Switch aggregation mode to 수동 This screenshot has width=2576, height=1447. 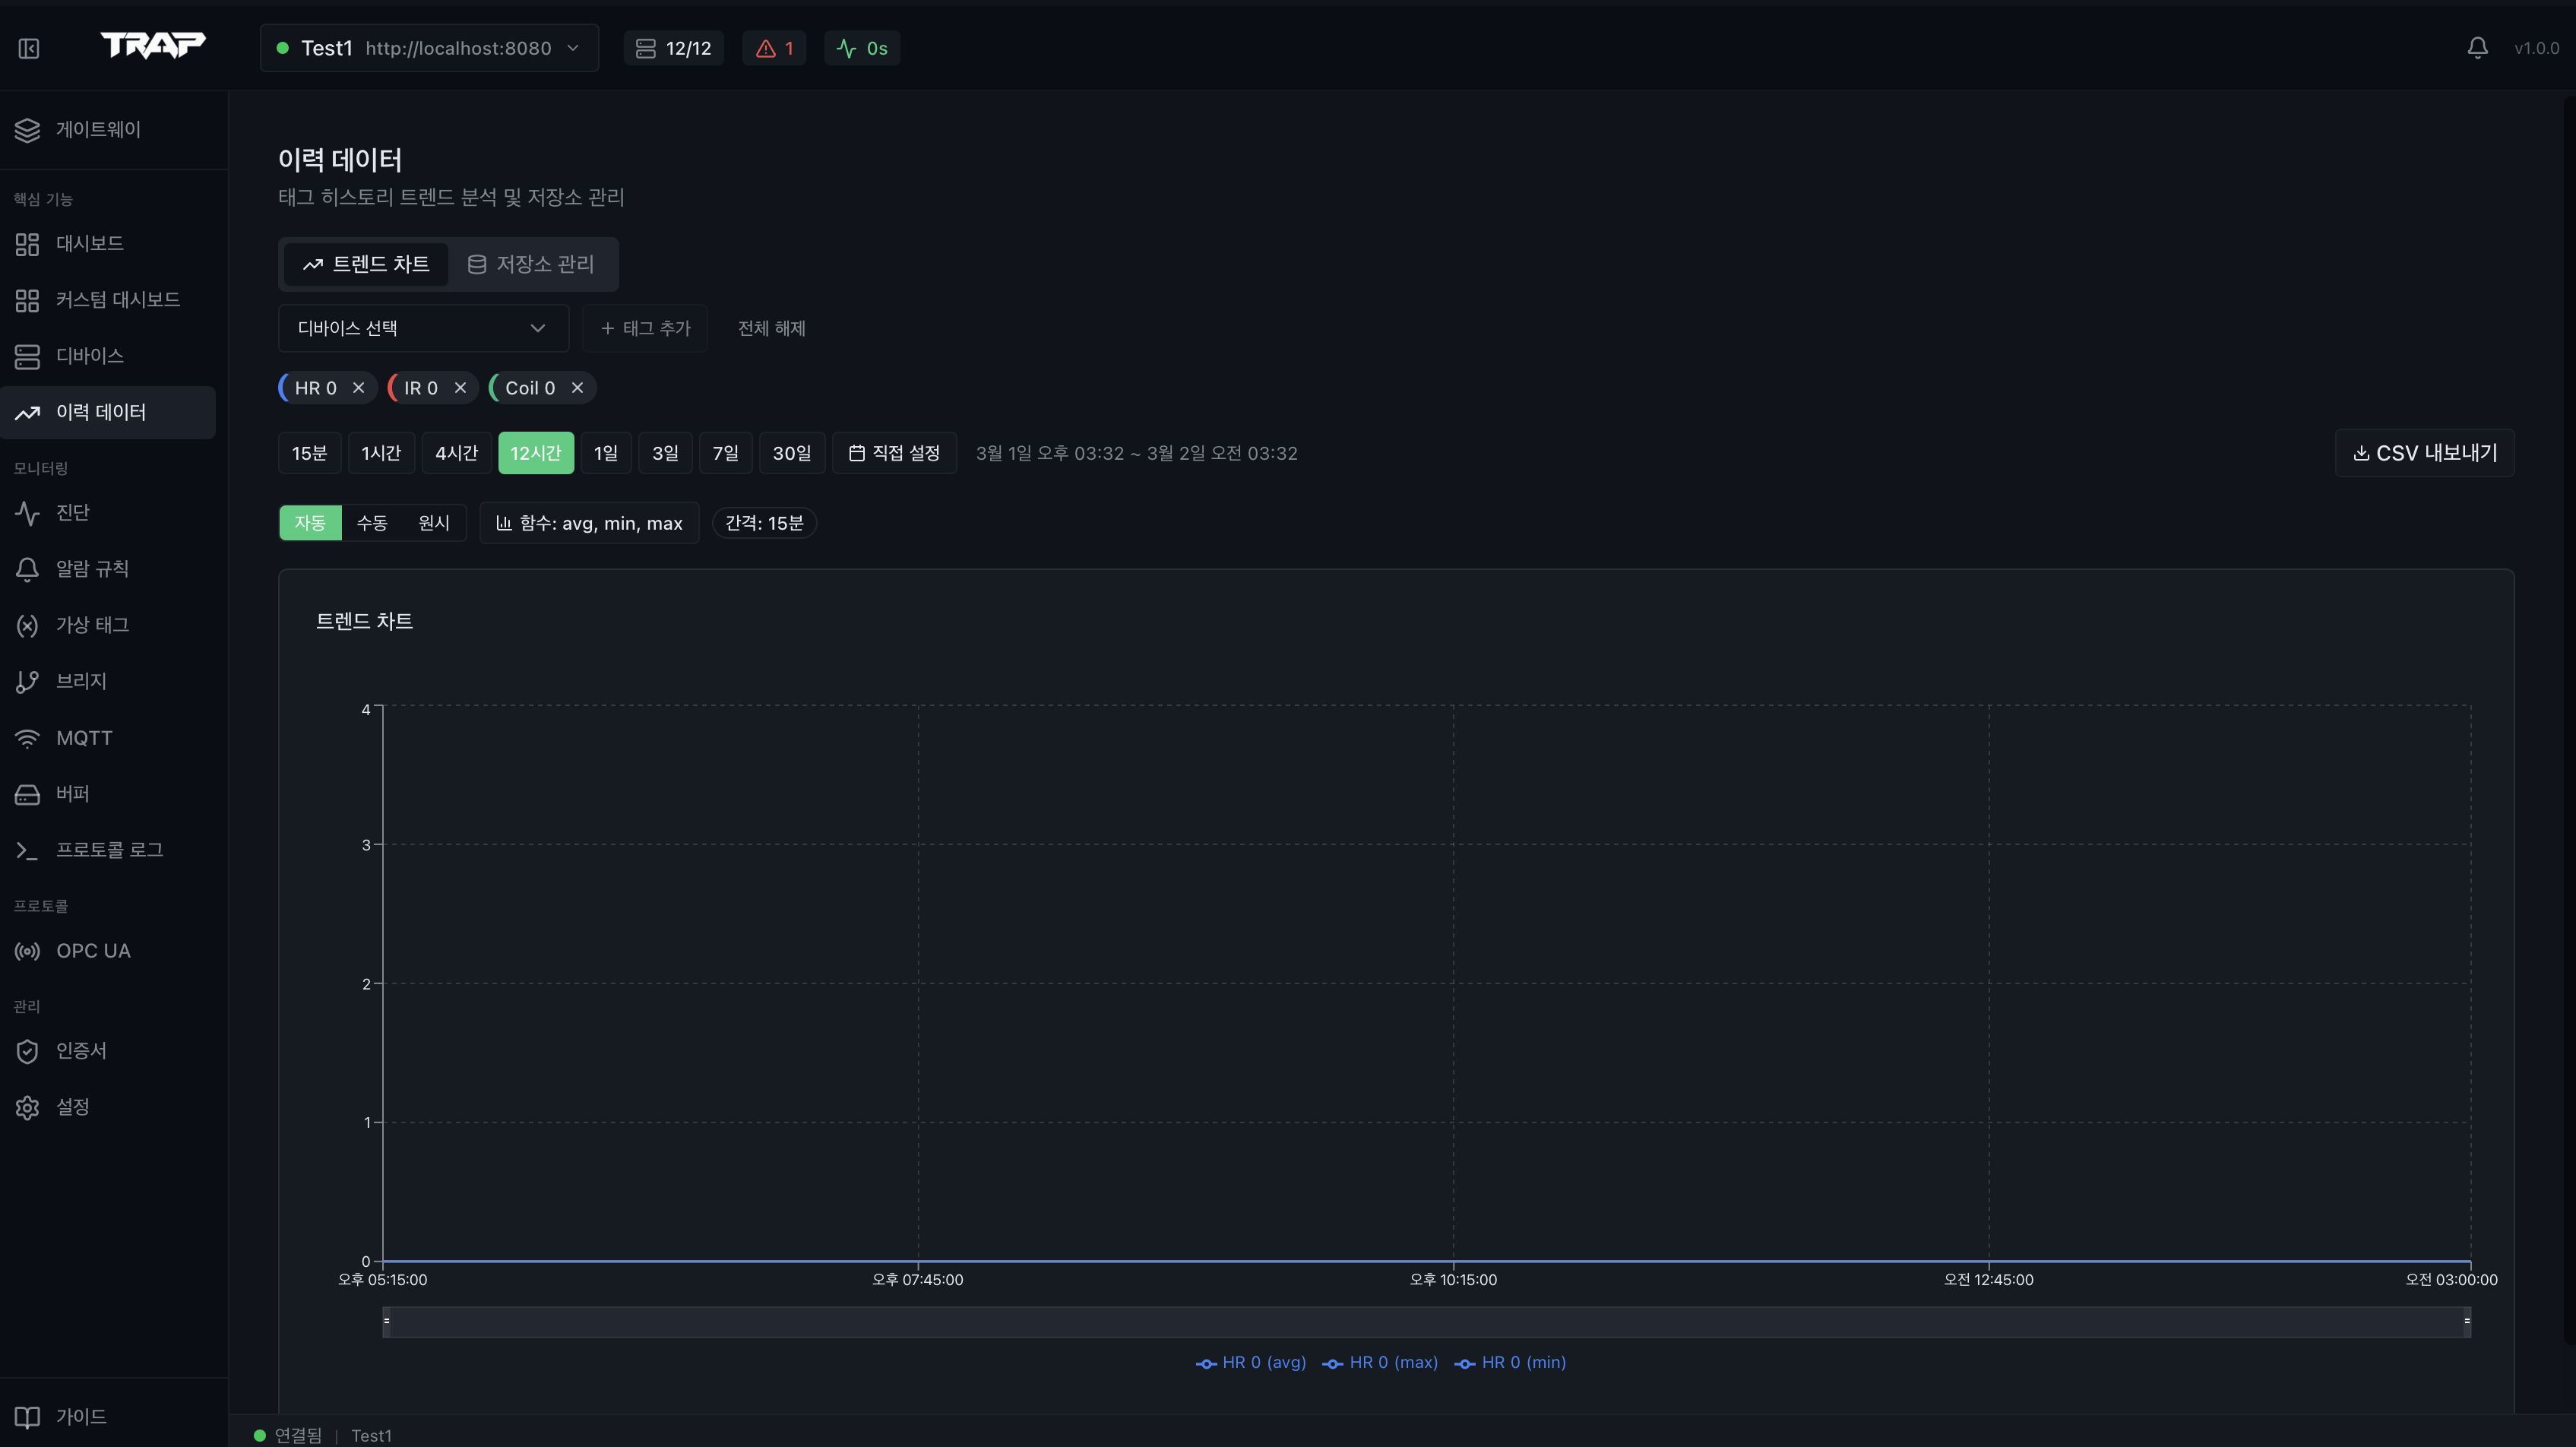pos(372,523)
